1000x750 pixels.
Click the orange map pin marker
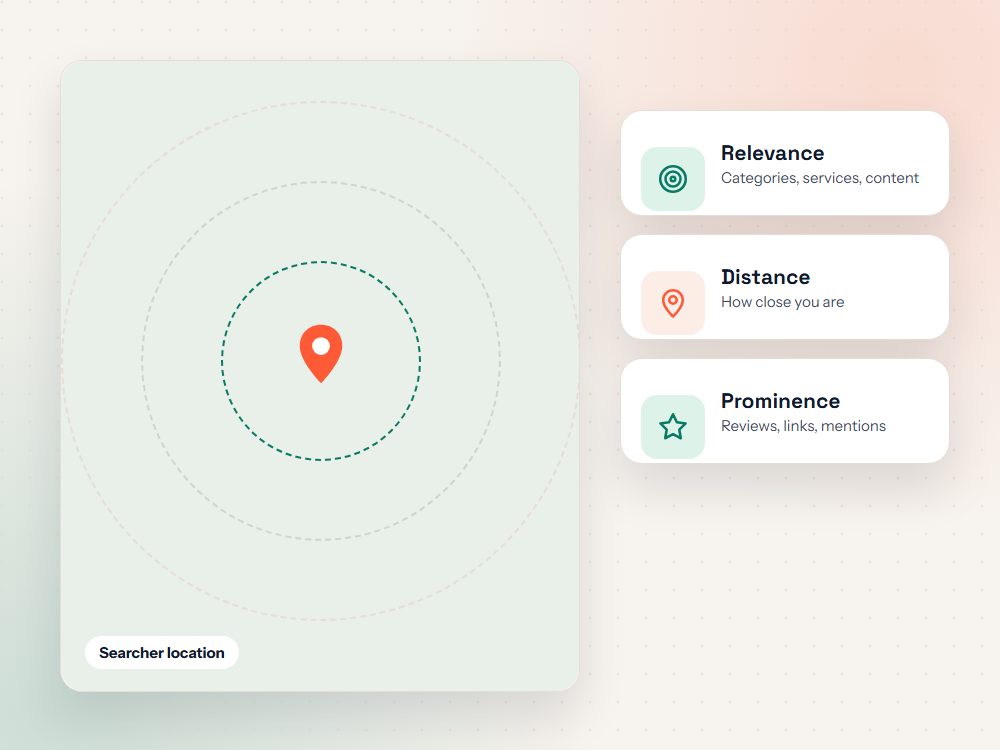[x=321, y=353]
